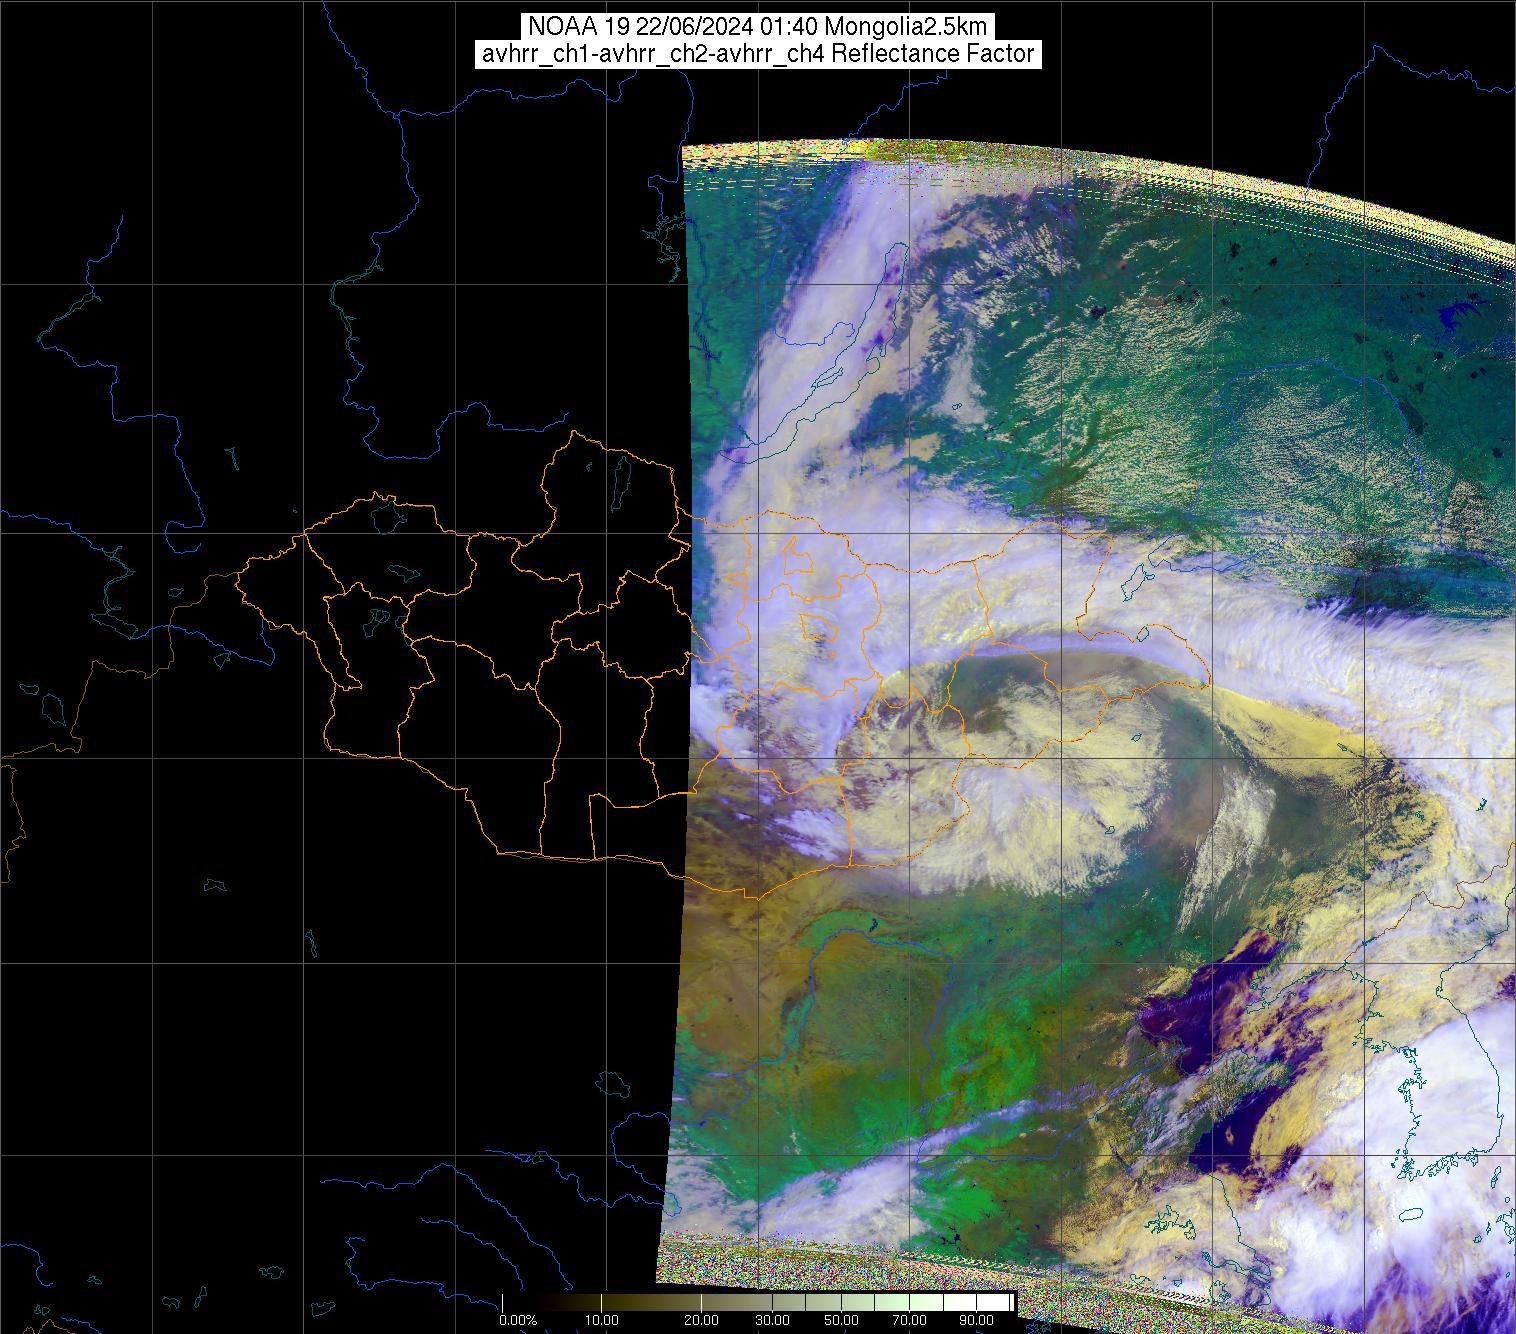
Task: Click the reflectance color scale bar
Action: click(x=758, y=1303)
